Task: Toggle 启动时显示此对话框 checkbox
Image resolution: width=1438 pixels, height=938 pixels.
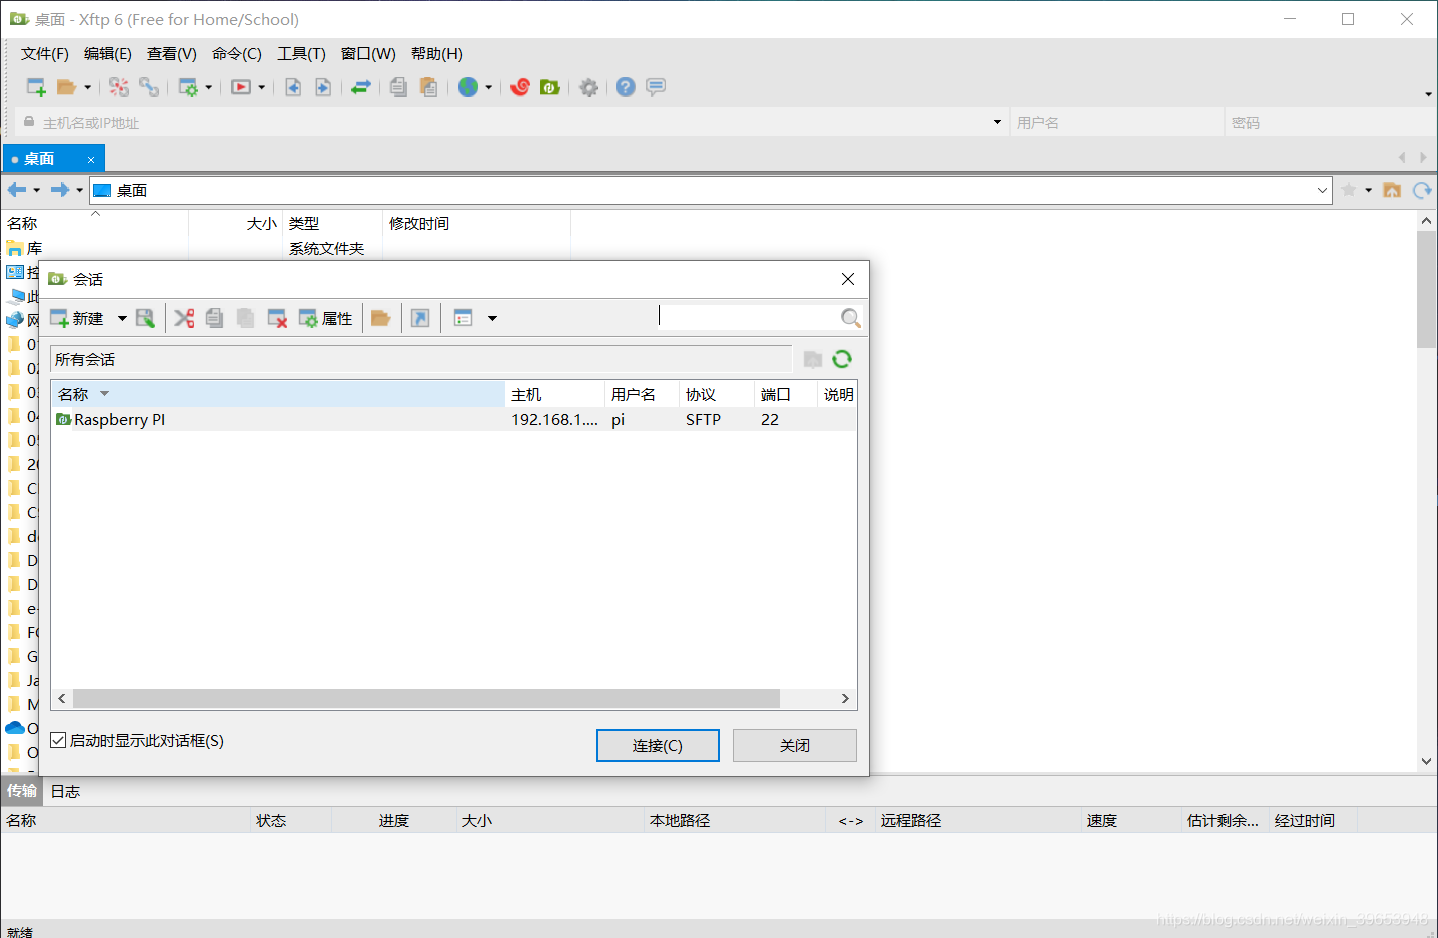Action: pos(59,740)
